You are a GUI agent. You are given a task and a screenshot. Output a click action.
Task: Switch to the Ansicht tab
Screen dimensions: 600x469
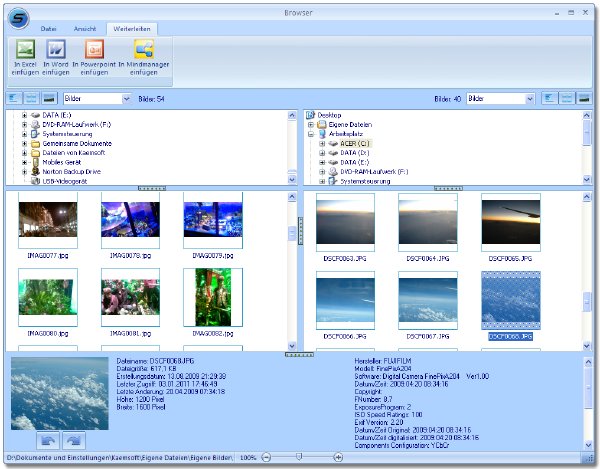tap(85, 29)
